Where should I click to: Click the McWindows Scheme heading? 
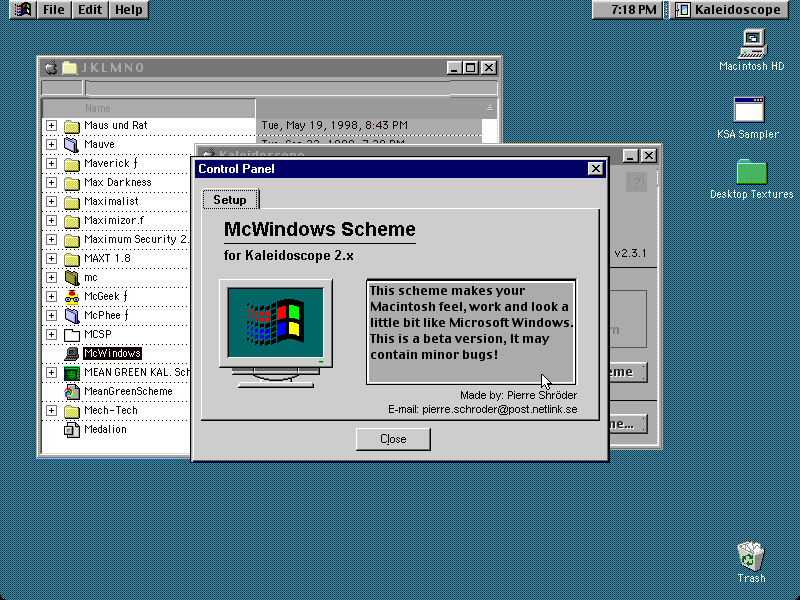[x=319, y=229]
